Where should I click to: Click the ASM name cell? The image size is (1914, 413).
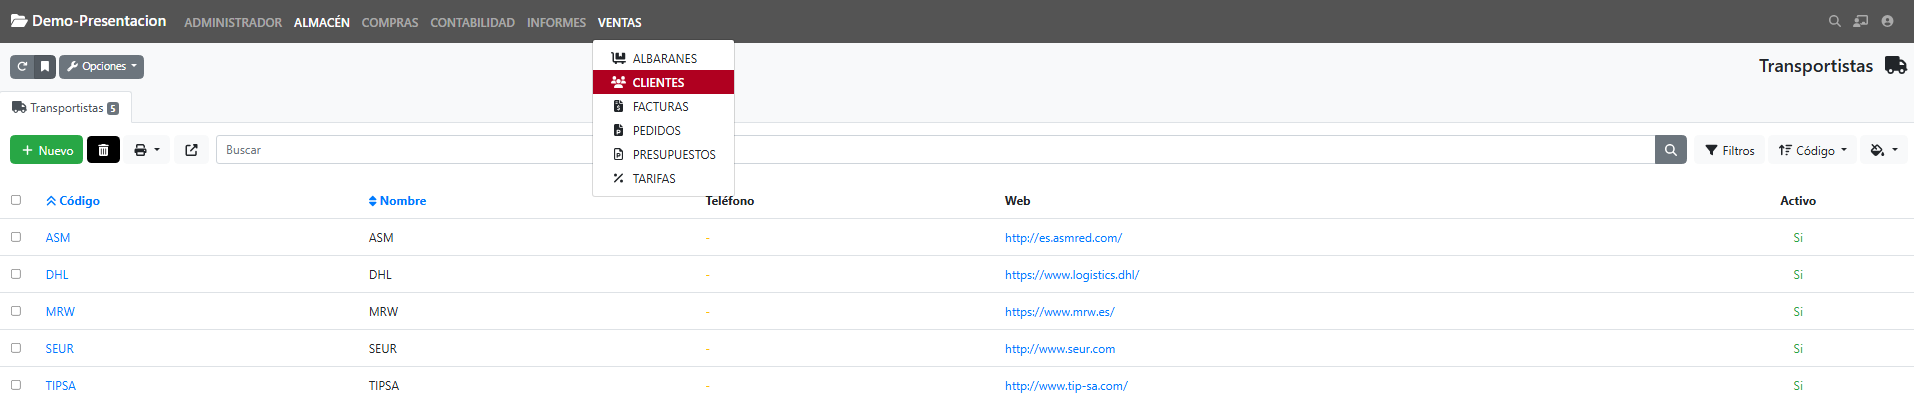381,238
